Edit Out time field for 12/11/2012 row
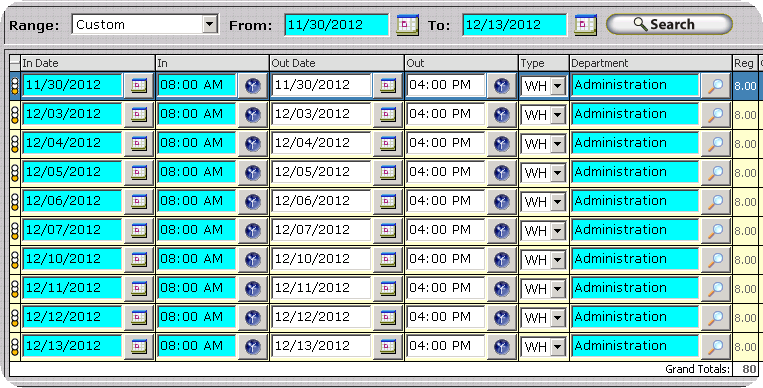 [x=446, y=289]
